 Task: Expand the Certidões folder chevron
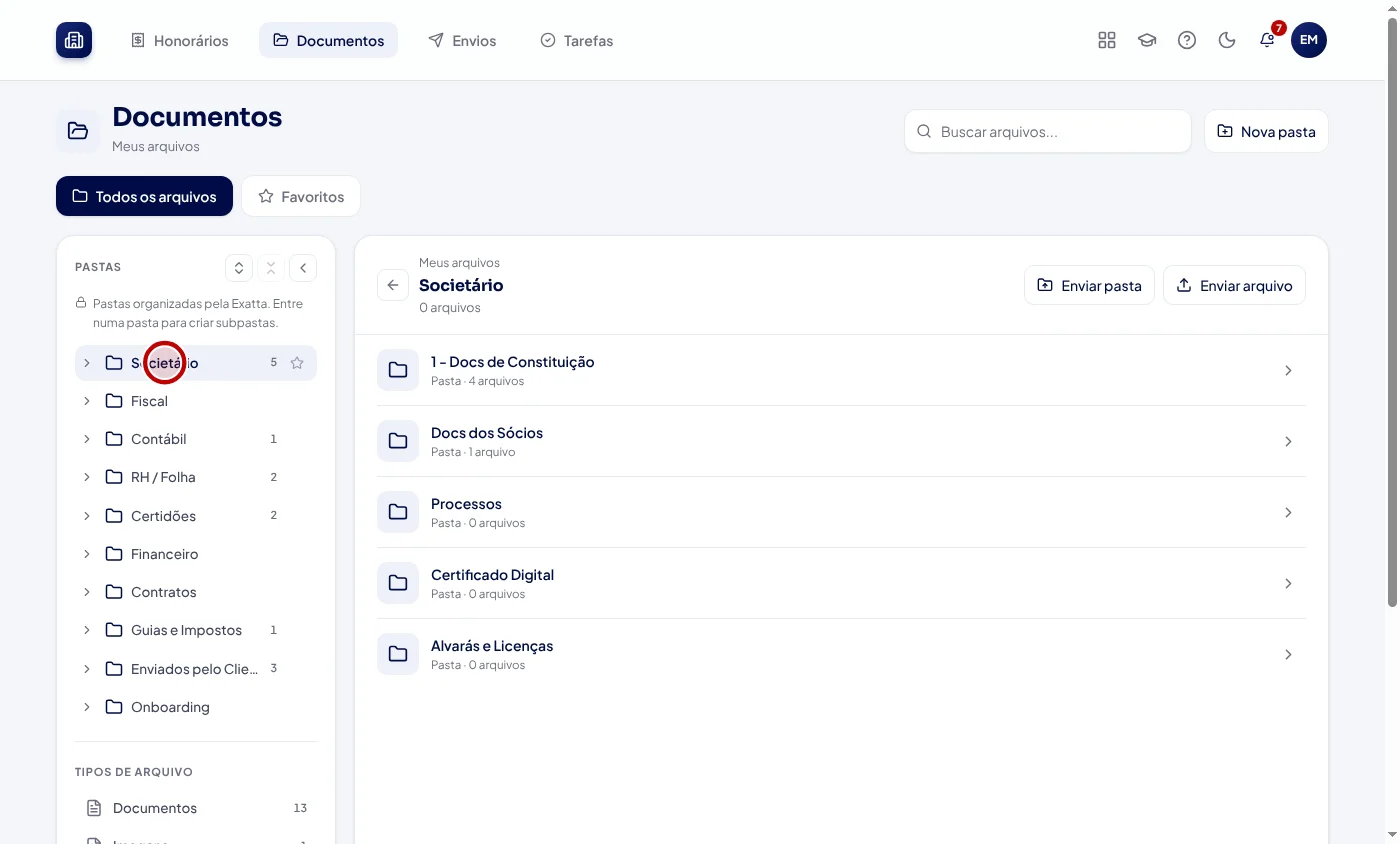pos(87,516)
